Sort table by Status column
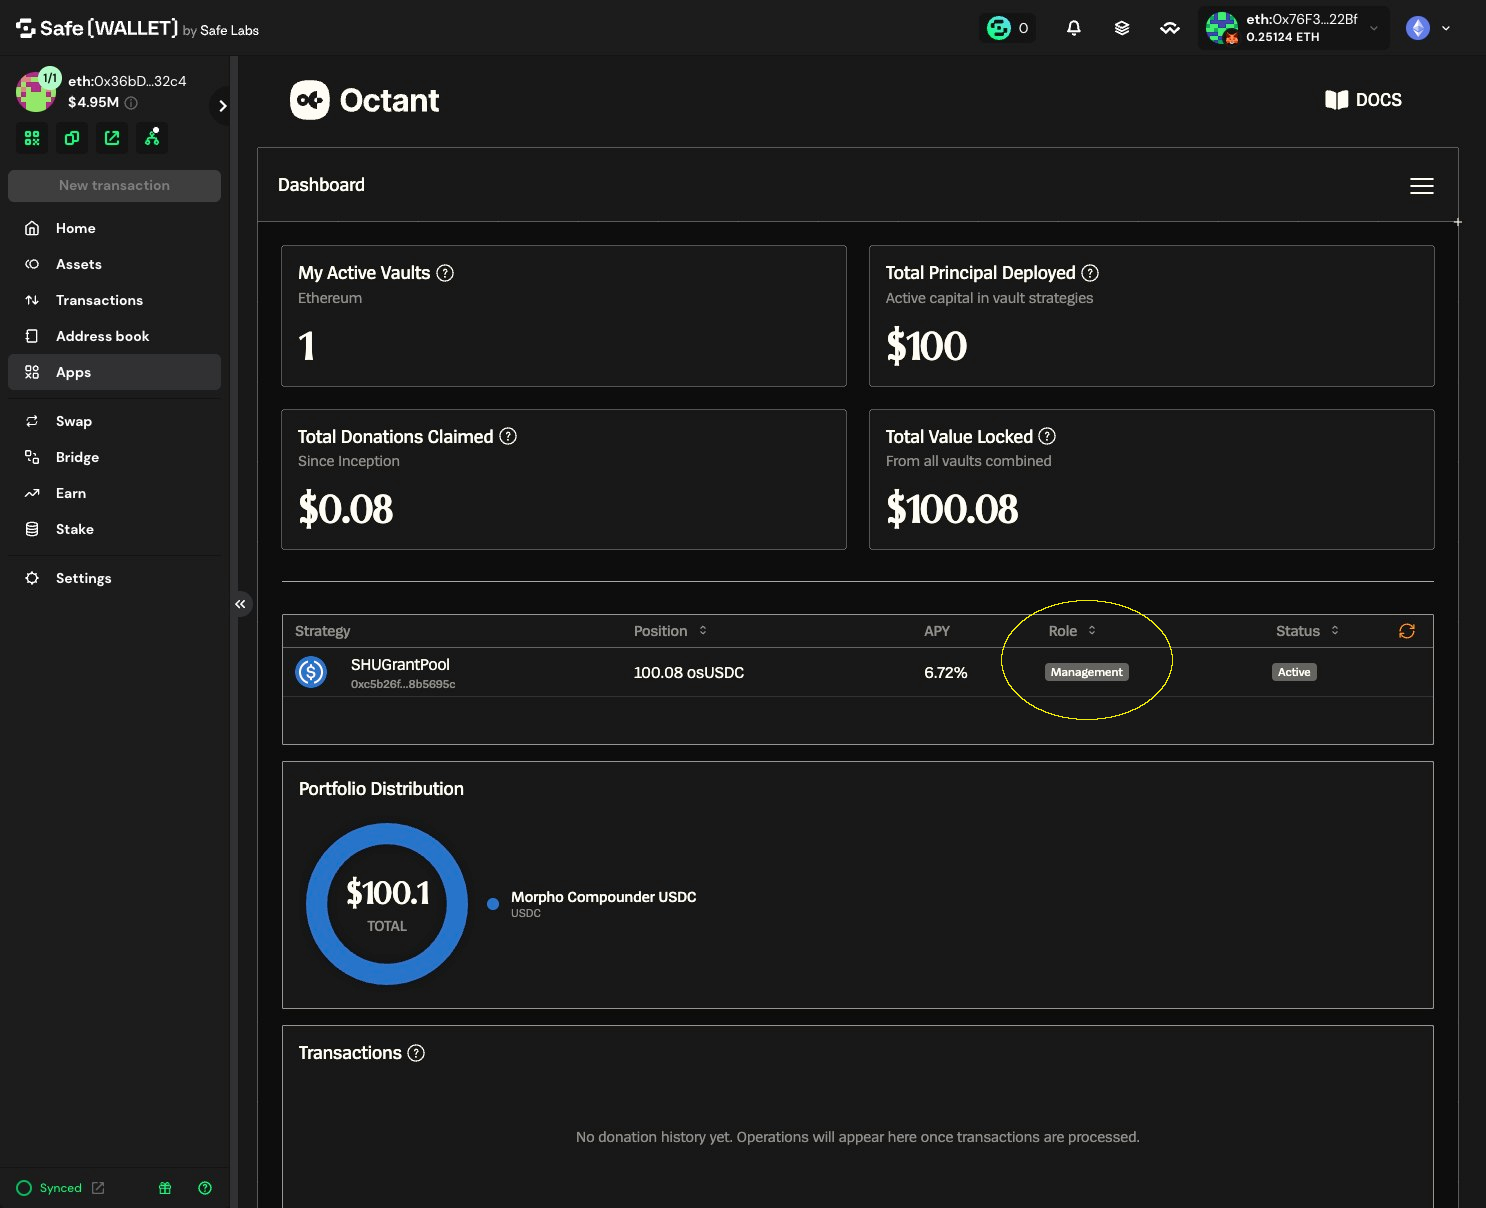The height and width of the screenshot is (1208, 1486). (1307, 631)
